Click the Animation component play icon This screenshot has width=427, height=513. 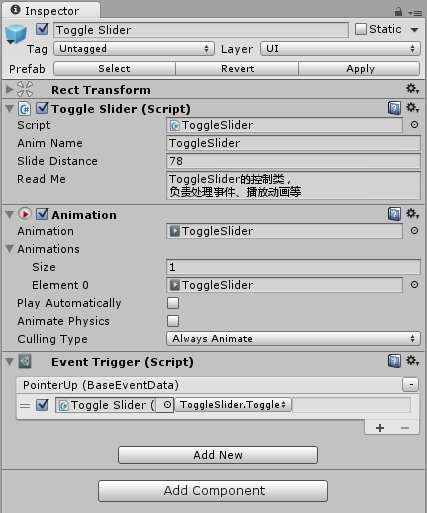point(25,214)
